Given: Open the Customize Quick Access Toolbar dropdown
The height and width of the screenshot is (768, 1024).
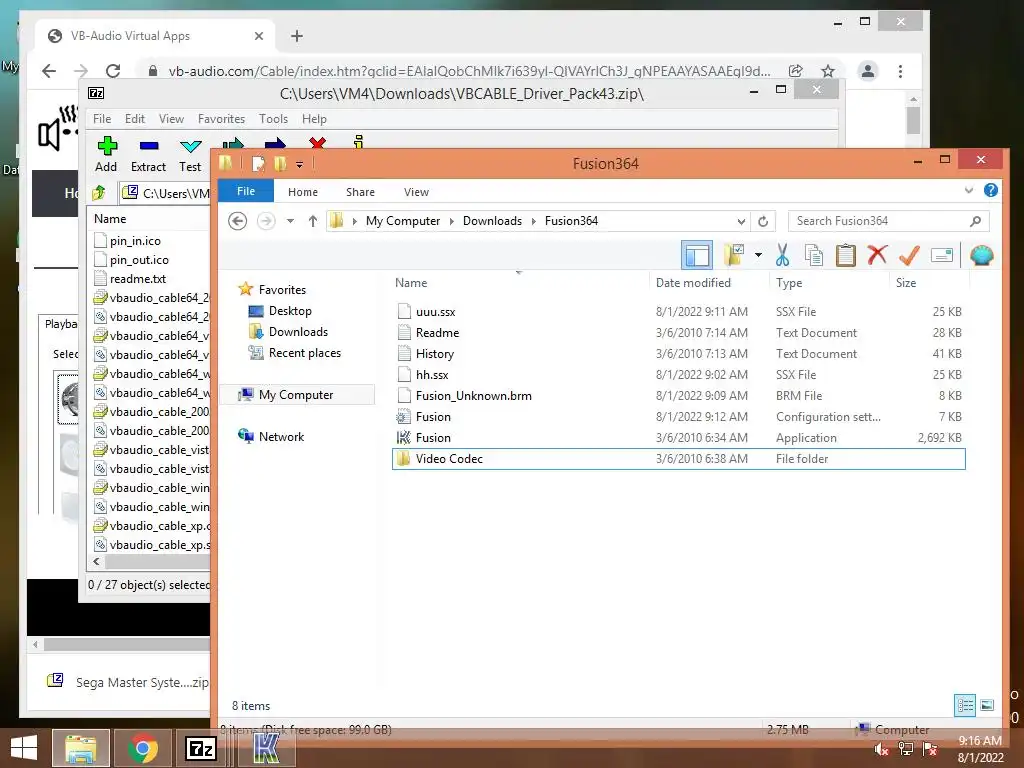Looking at the screenshot, I should 300,165.
